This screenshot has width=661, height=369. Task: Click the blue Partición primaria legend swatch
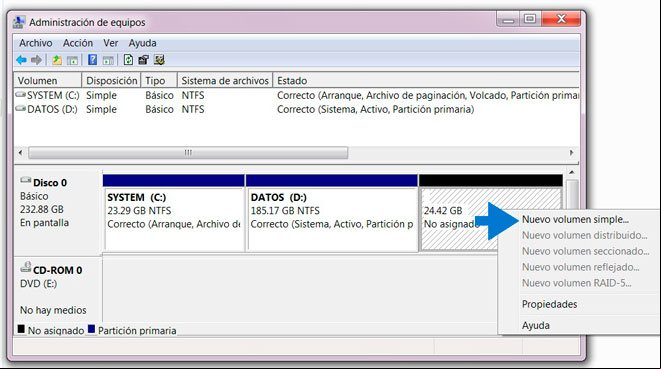coord(91,329)
